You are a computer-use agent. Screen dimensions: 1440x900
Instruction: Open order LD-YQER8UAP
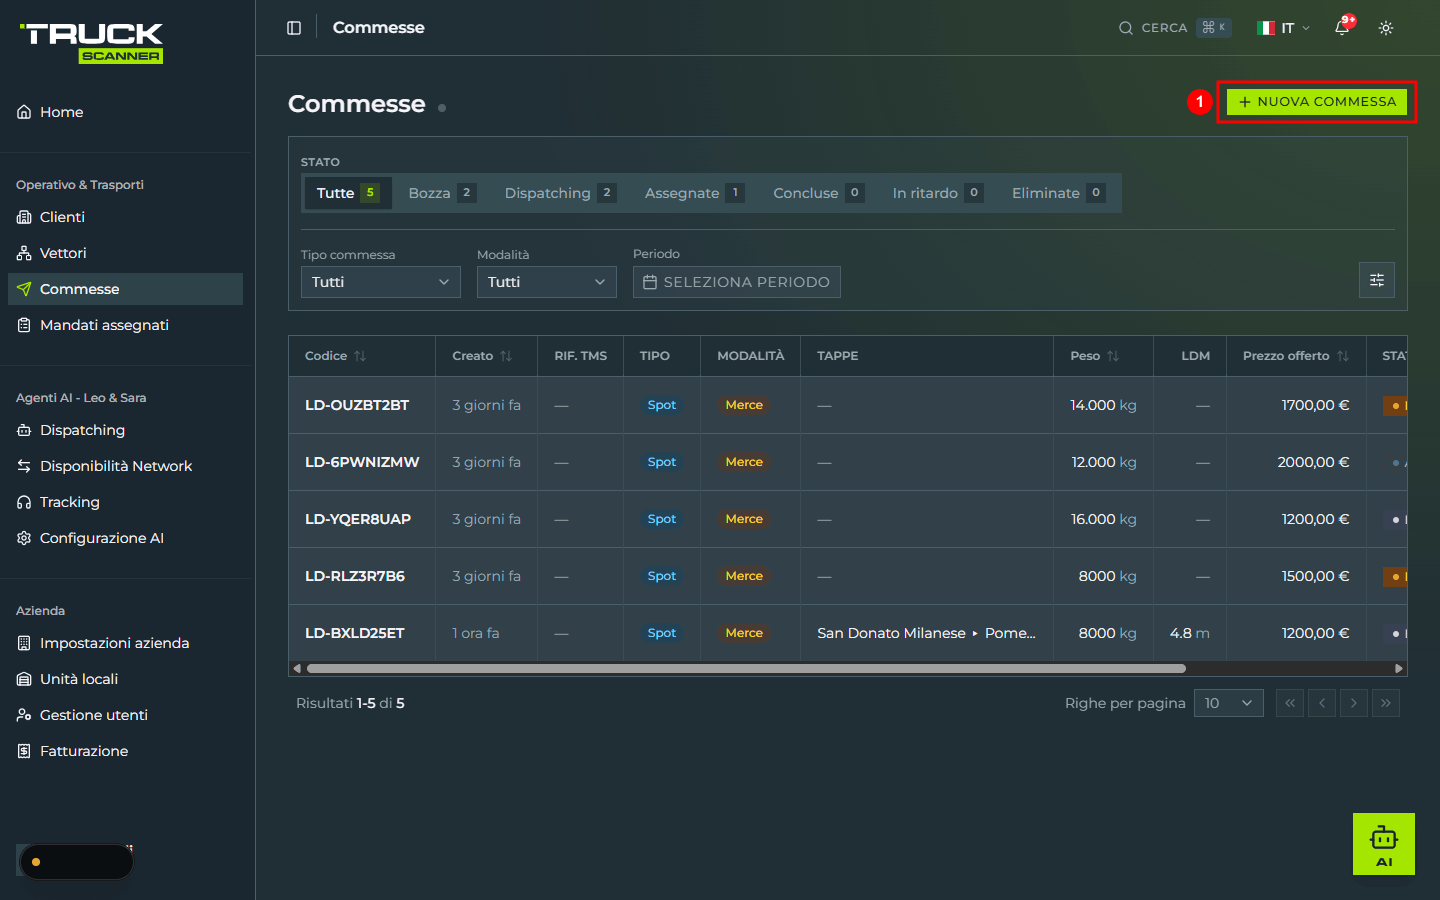pyautogui.click(x=358, y=519)
